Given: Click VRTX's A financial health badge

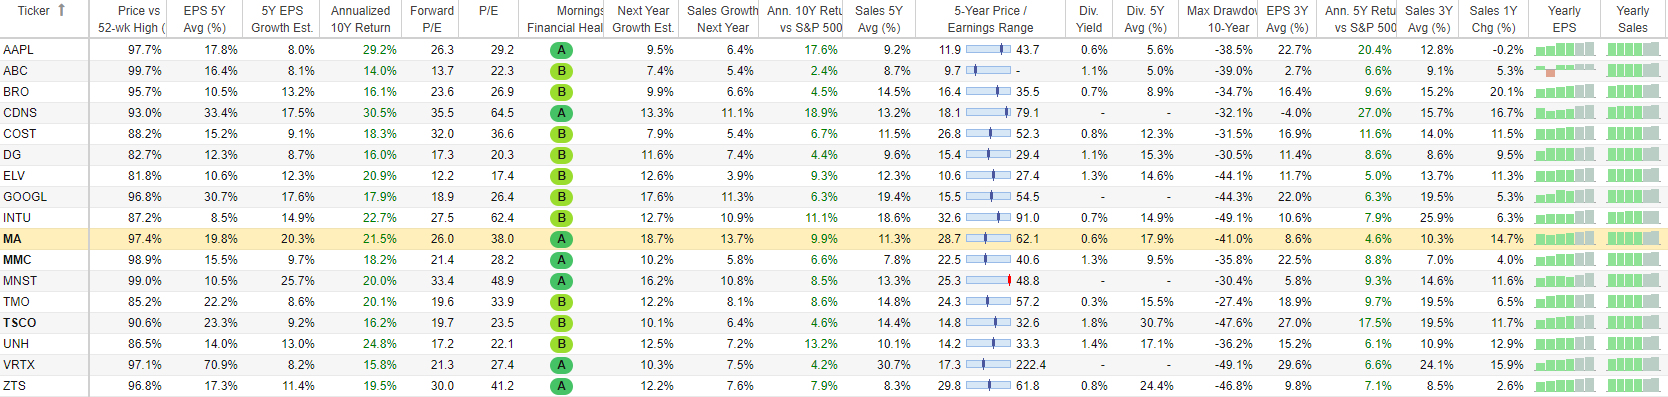Looking at the screenshot, I should point(562,365).
